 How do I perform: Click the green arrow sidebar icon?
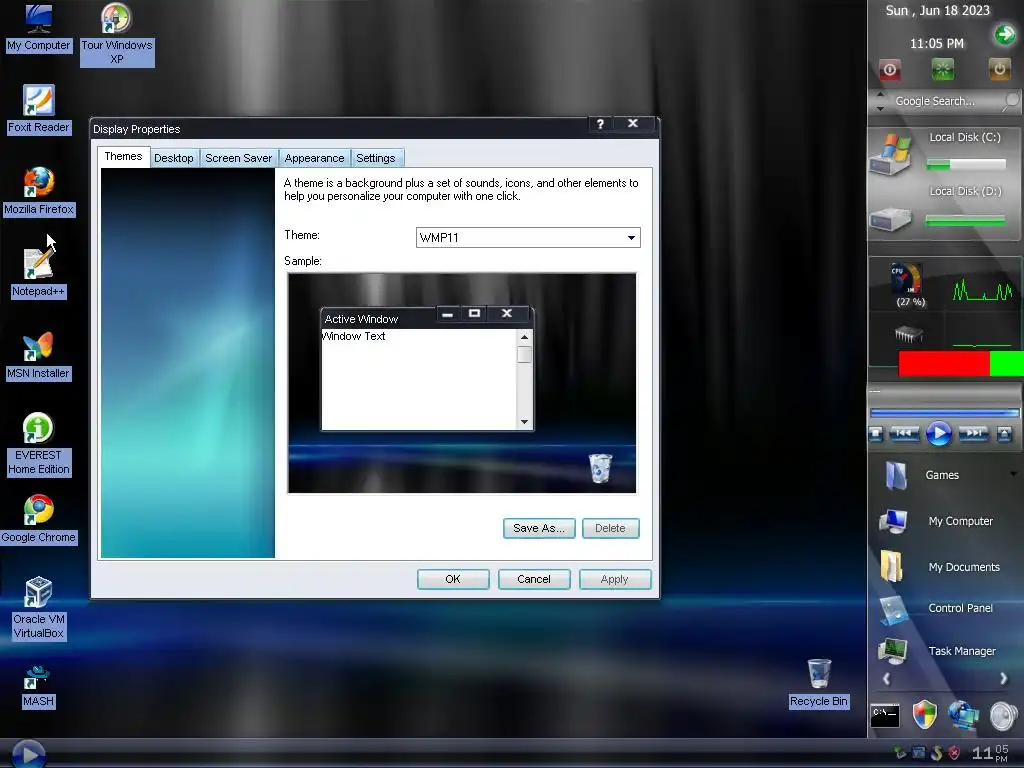coord(1004,35)
